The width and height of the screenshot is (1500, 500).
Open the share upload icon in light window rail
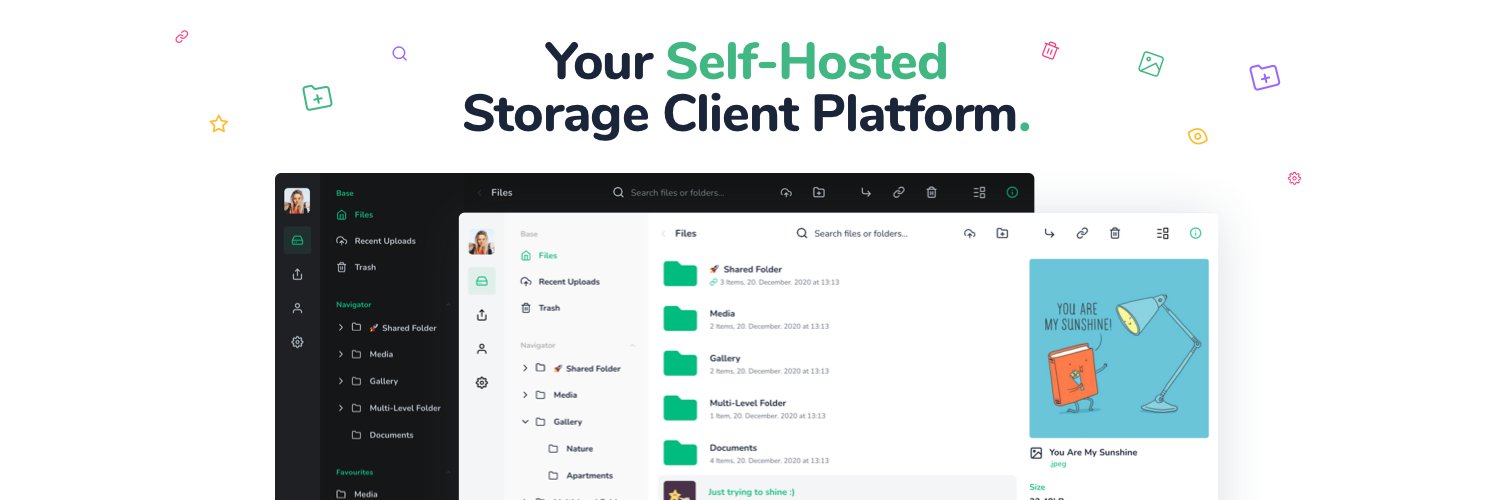point(482,315)
